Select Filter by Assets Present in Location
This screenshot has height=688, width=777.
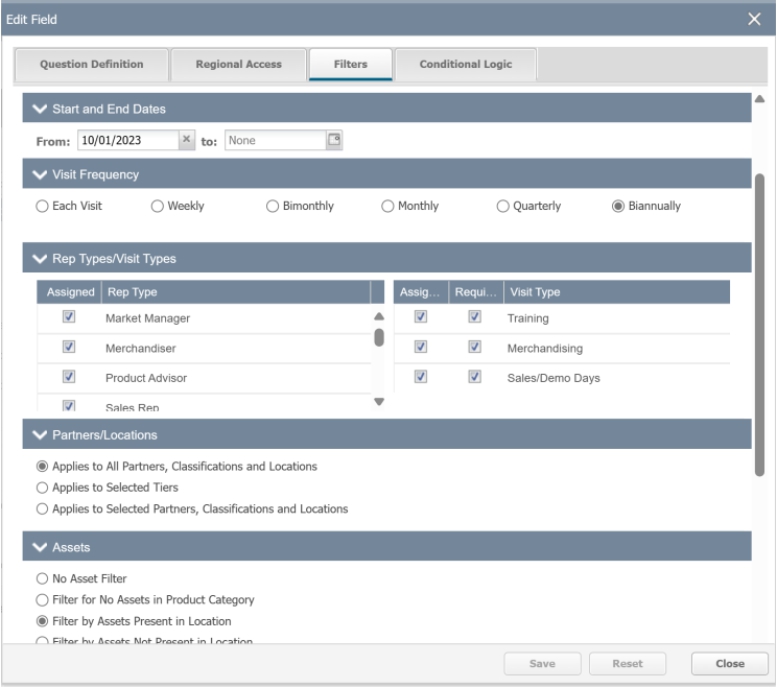(42, 621)
